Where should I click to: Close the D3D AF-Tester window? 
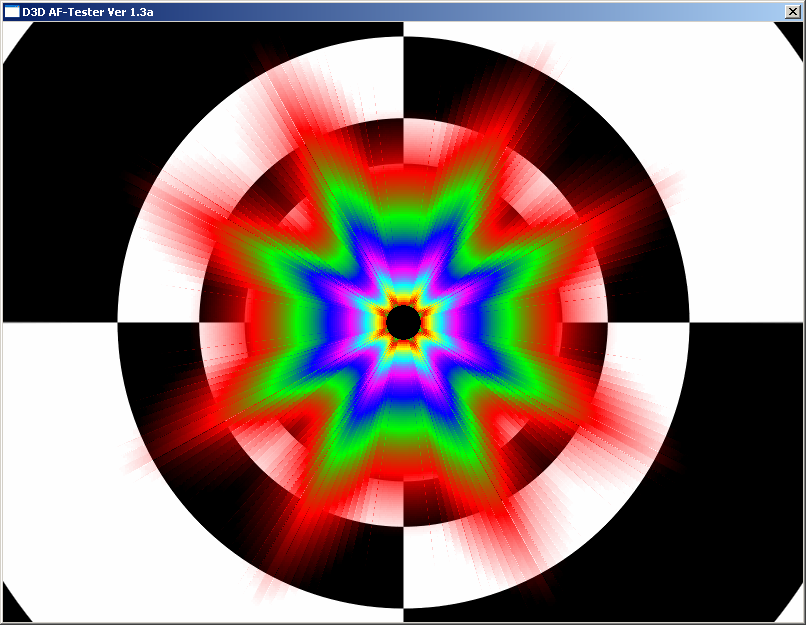(x=793, y=11)
